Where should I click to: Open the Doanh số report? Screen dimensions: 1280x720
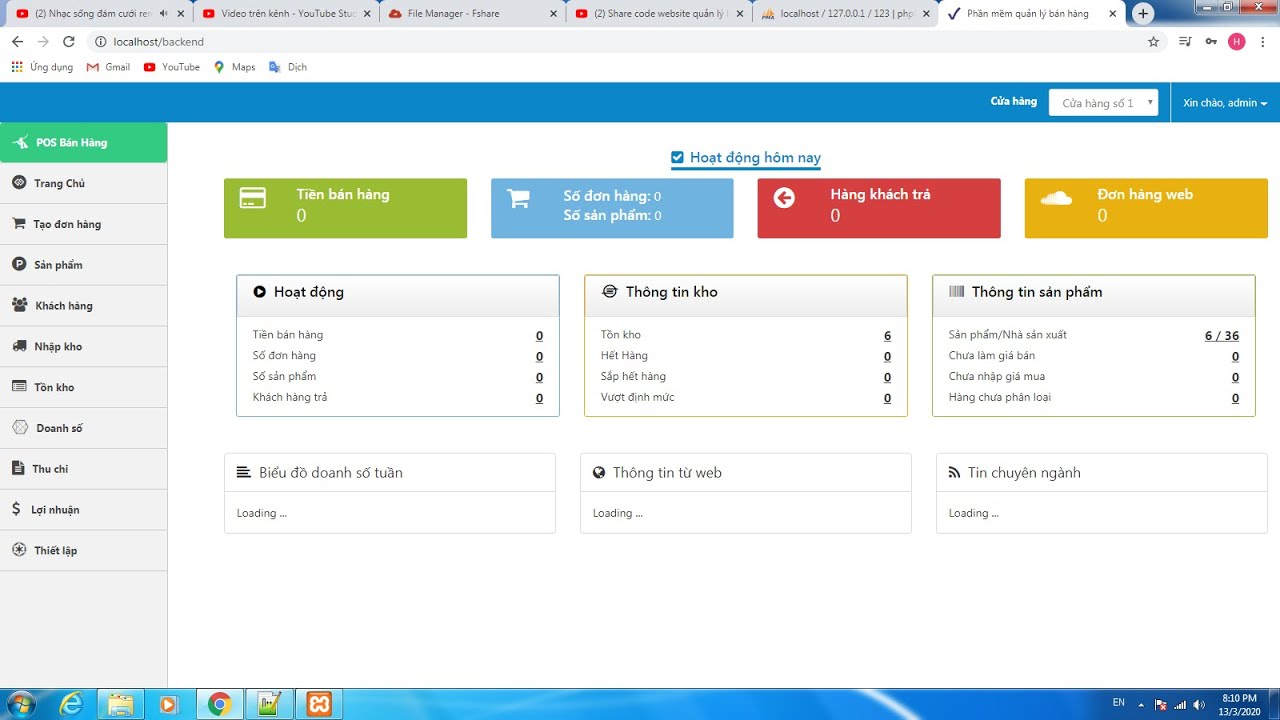[60, 427]
